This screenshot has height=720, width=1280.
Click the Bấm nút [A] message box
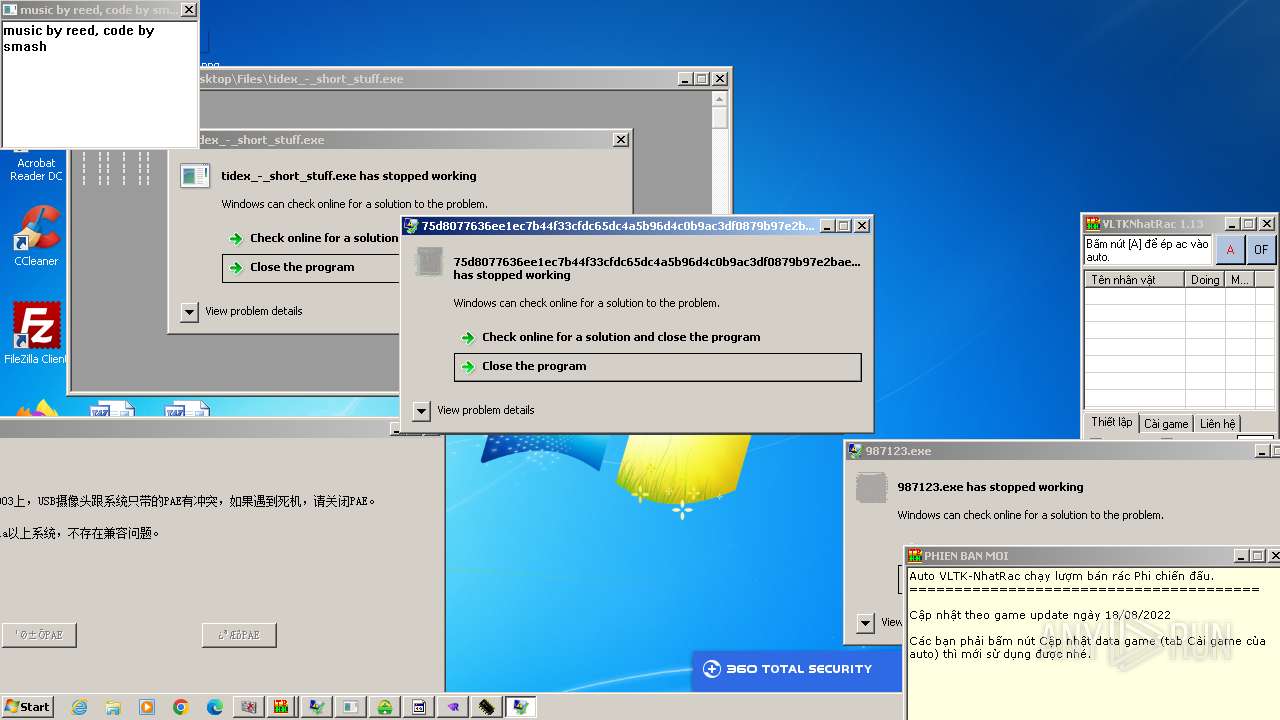pos(1148,250)
